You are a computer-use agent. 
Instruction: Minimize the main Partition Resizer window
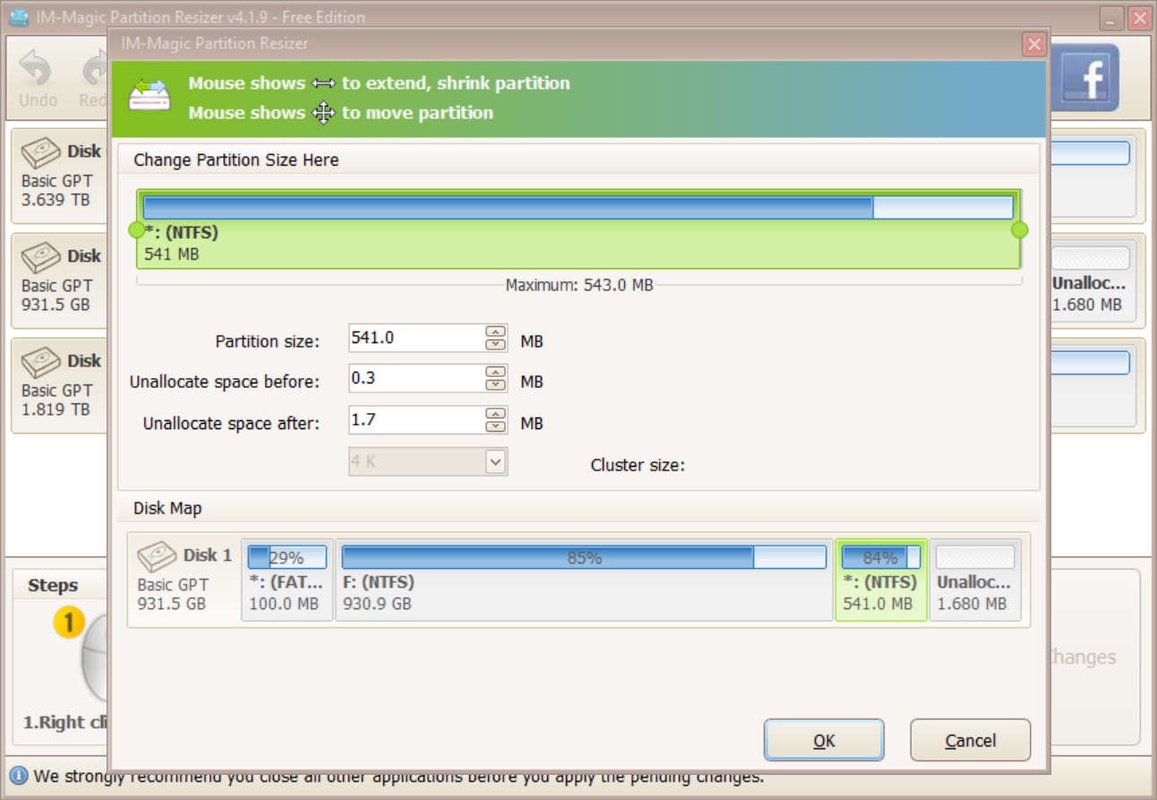(1111, 18)
